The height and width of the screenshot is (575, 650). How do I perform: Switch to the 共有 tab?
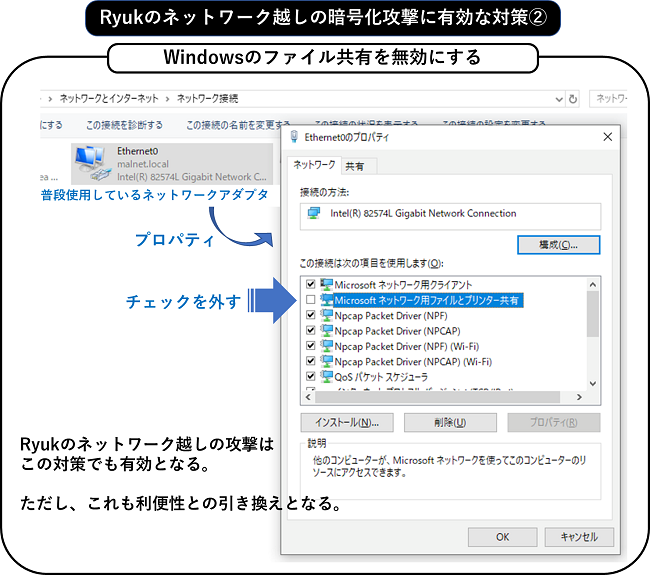[354, 166]
